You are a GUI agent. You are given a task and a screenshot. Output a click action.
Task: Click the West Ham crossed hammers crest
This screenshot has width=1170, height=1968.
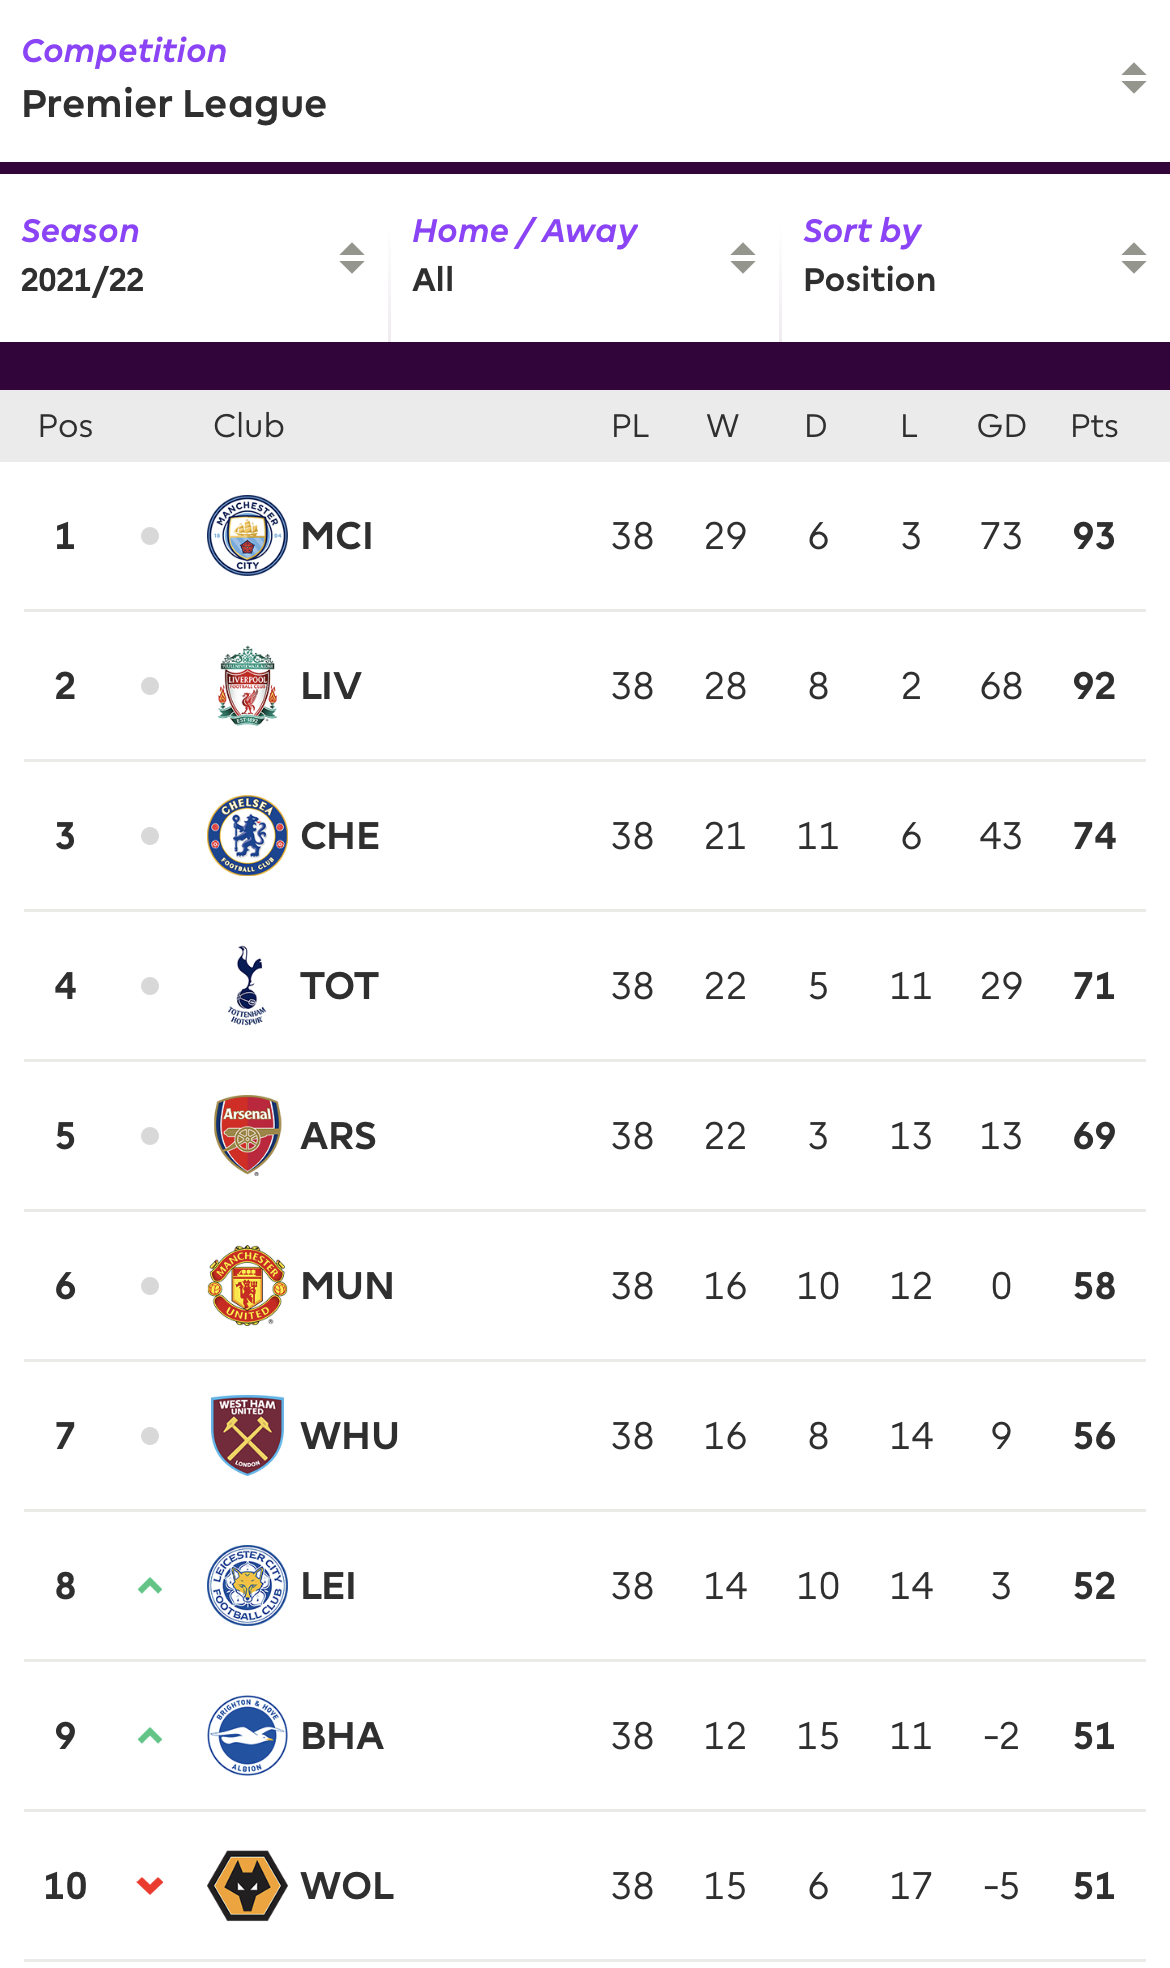point(247,1435)
